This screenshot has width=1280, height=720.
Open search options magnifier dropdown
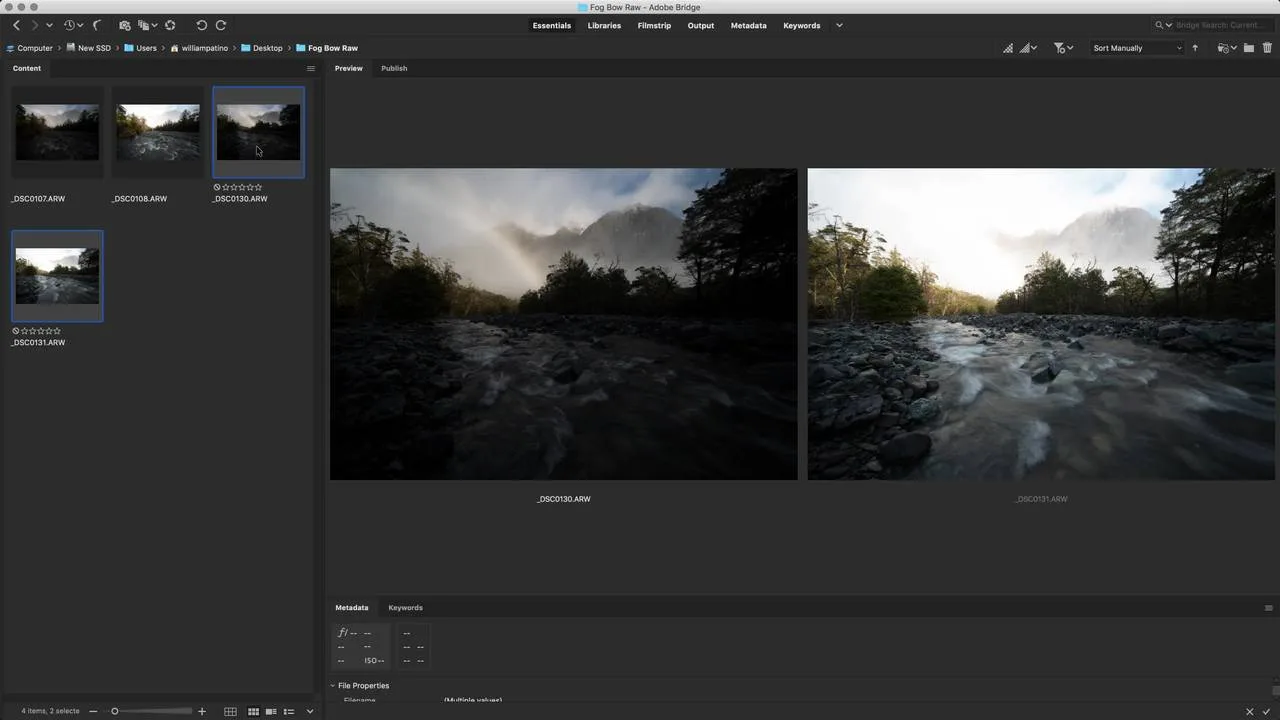coord(1164,25)
